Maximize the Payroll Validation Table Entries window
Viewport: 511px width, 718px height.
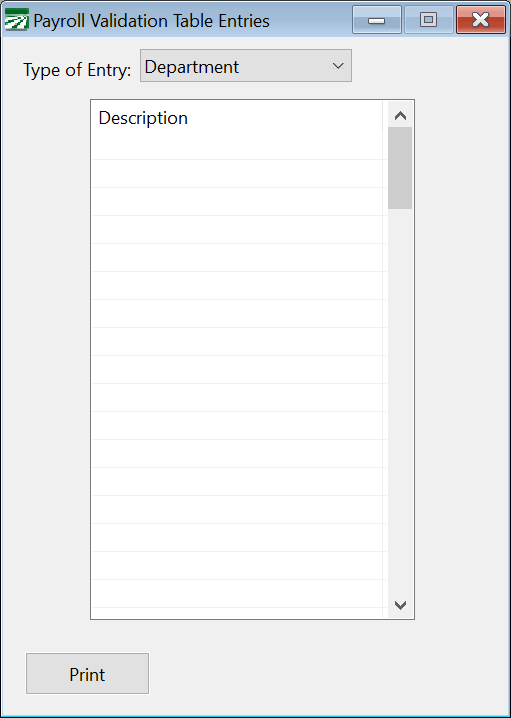(x=429, y=20)
